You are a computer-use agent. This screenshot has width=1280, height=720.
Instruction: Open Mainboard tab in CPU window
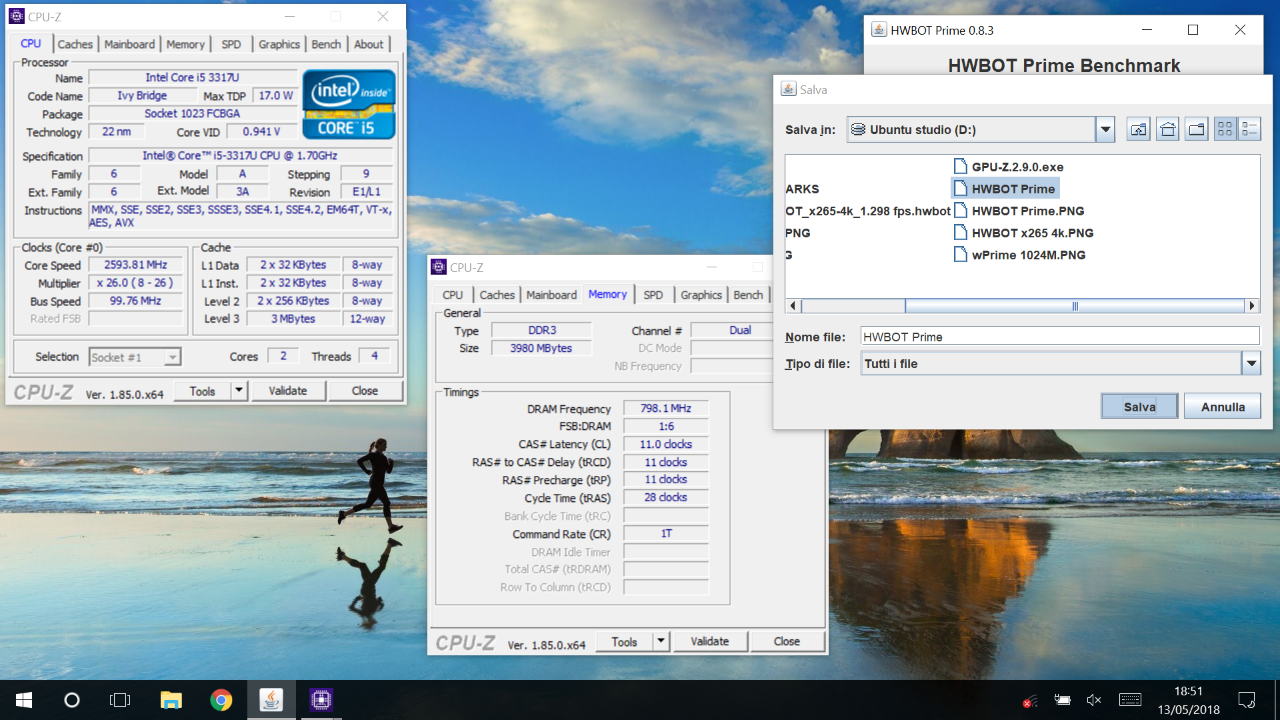tap(130, 44)
